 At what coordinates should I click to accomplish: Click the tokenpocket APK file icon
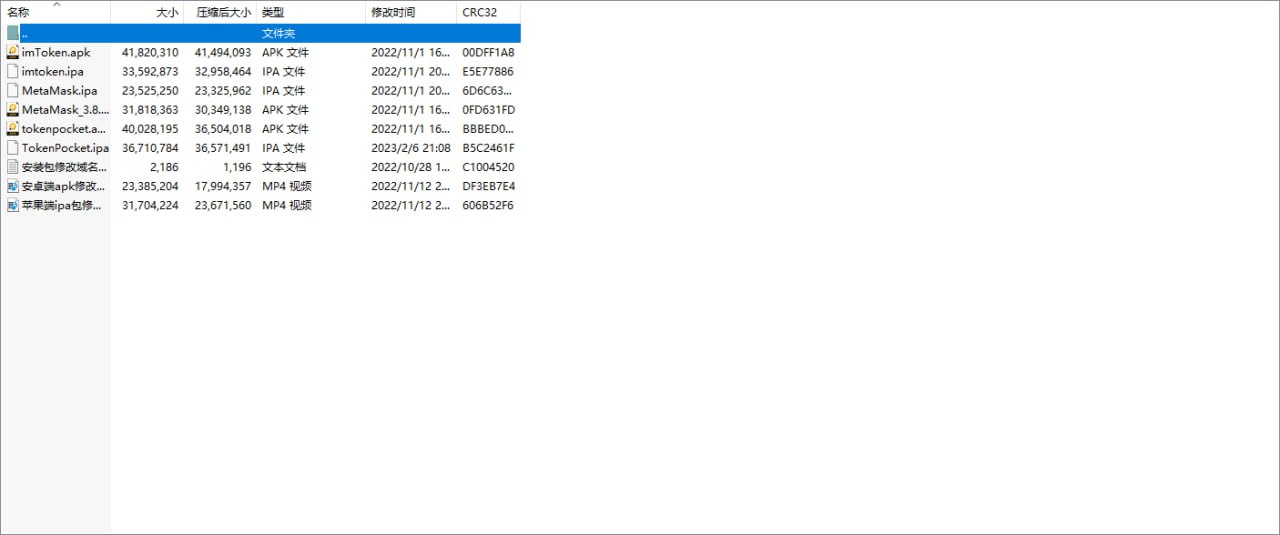[12, 128]
